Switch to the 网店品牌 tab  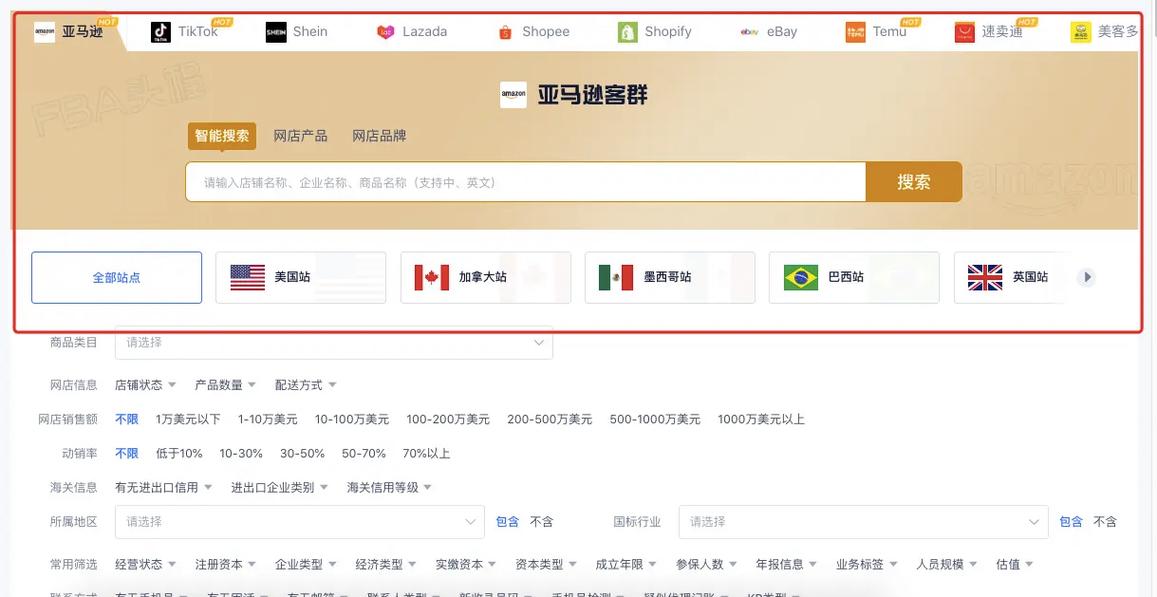click(379, 133)
